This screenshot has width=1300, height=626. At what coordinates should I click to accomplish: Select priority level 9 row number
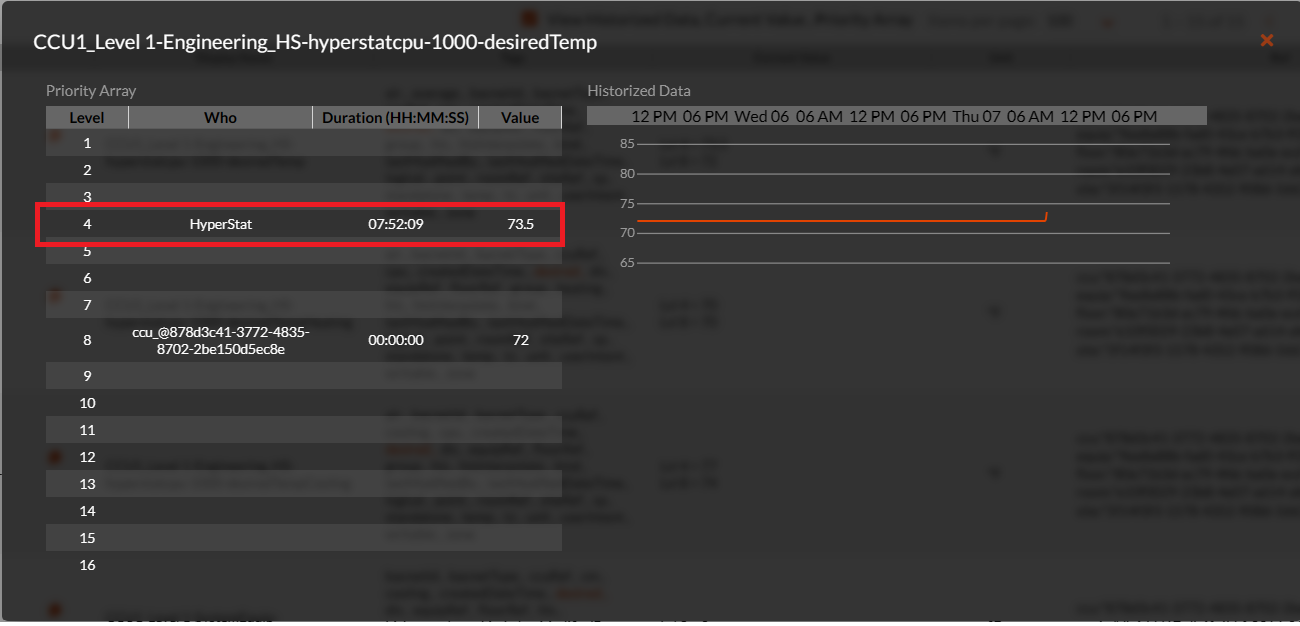(87, 376)
